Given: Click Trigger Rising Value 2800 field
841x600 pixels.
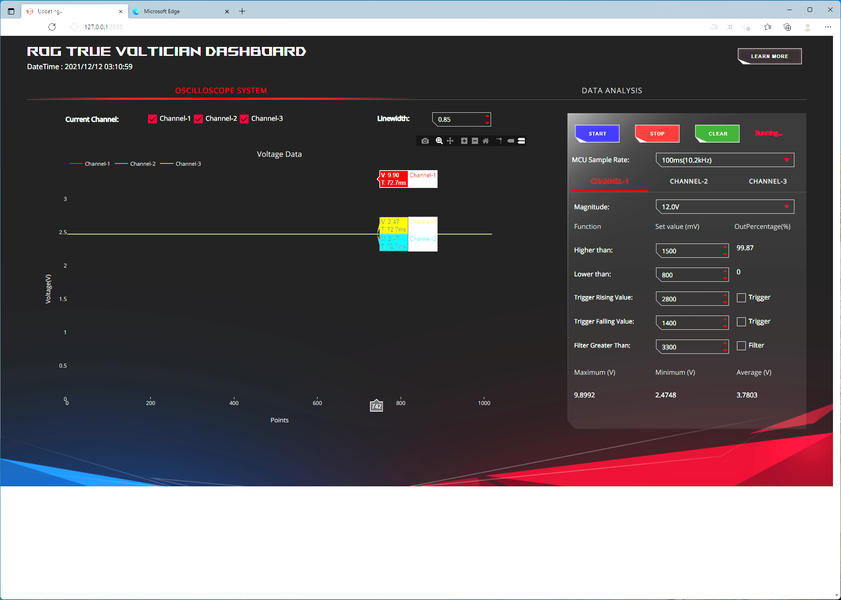Looking at the screenshot, I should (692, 299).
